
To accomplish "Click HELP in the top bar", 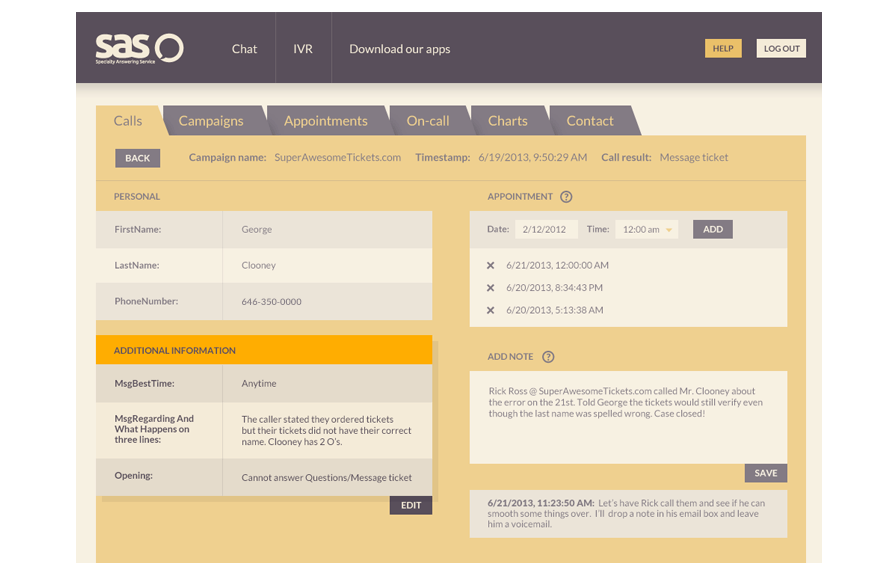I will point(722,47).
